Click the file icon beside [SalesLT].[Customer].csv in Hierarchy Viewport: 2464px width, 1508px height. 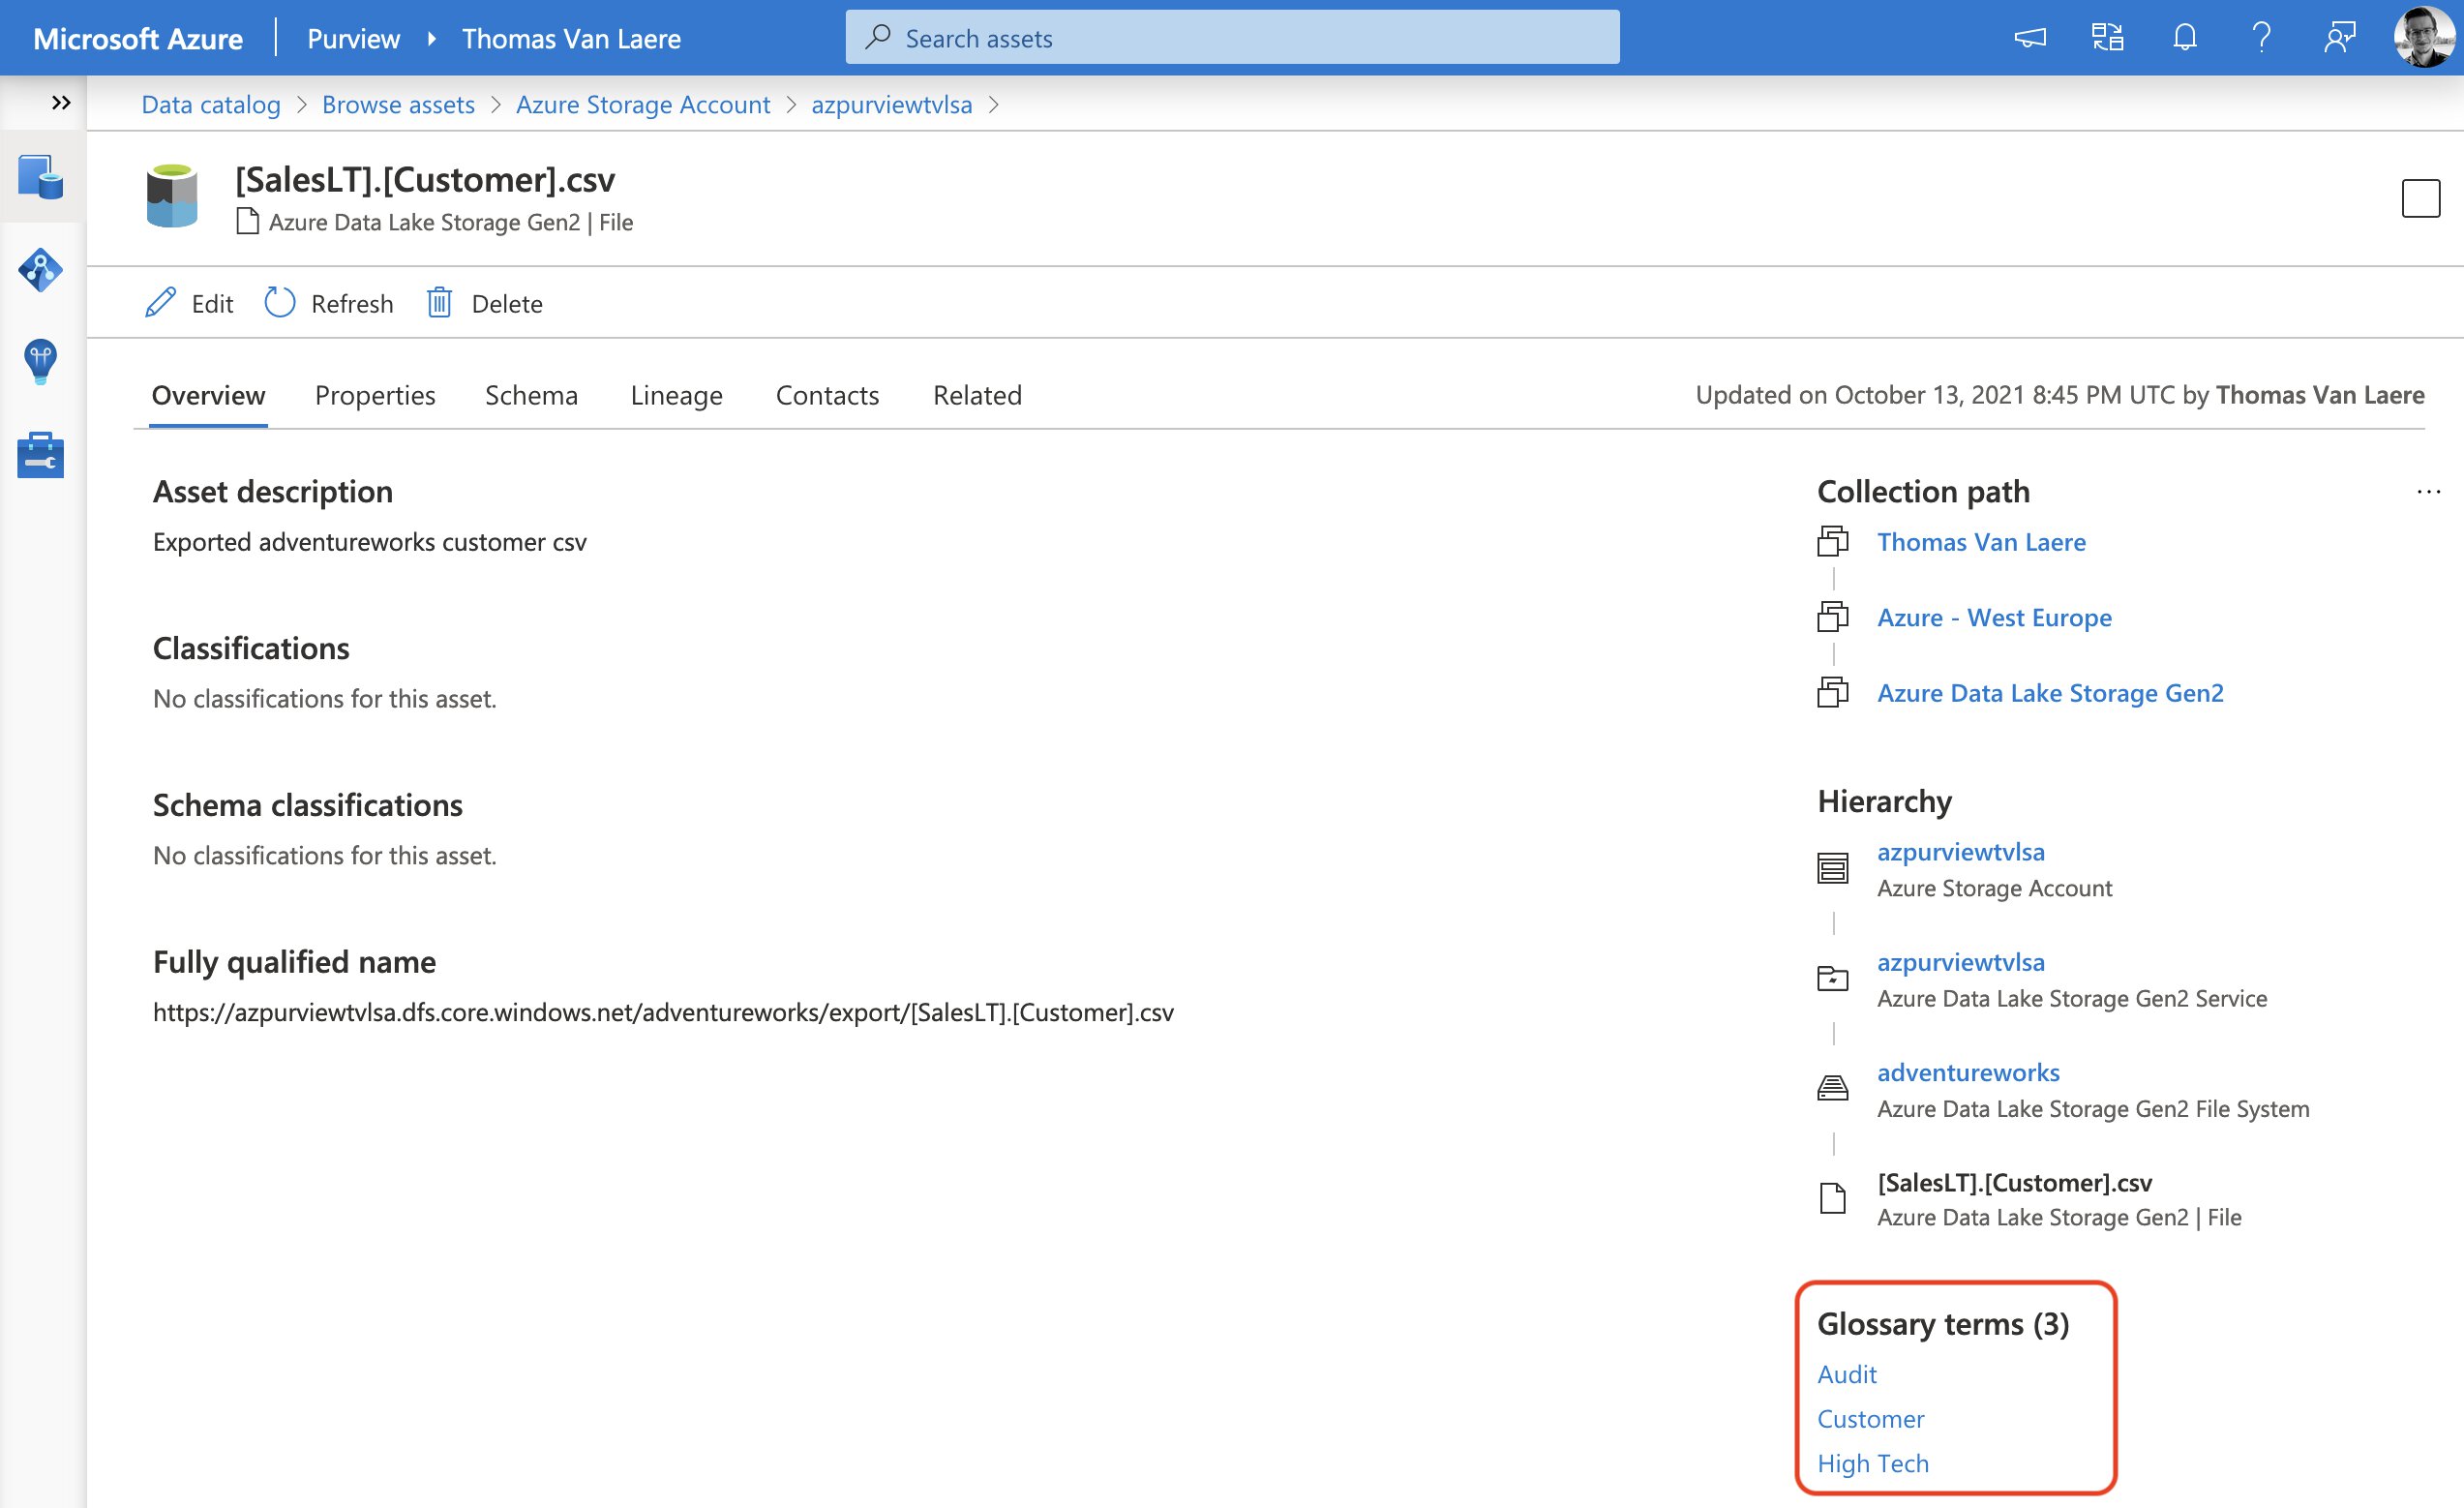(x=1832, y=1197)
